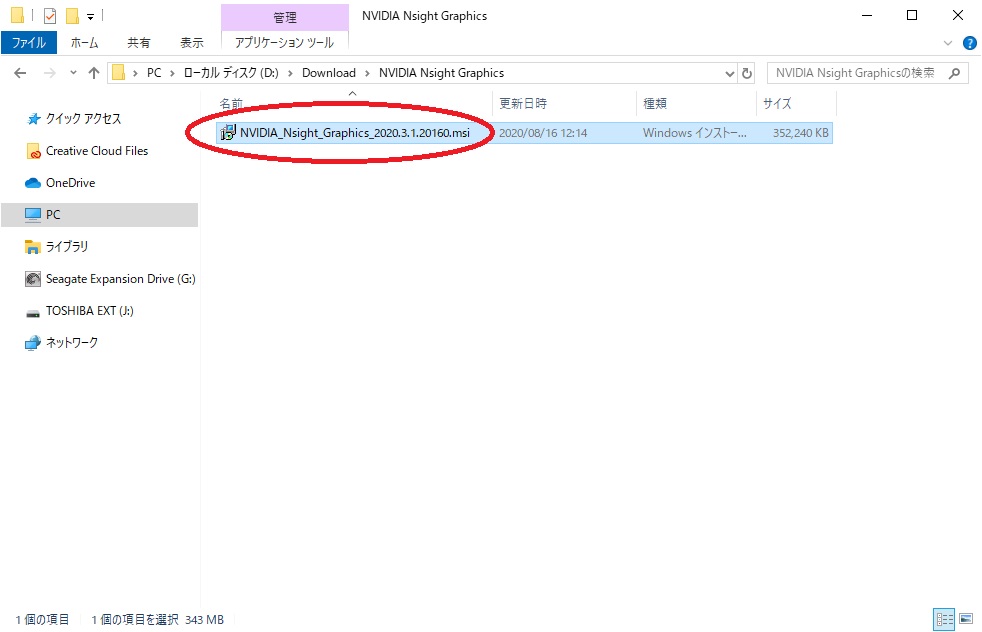Select ライブラリ in navigation pane
982x632 pixels.
pos(67,247)
